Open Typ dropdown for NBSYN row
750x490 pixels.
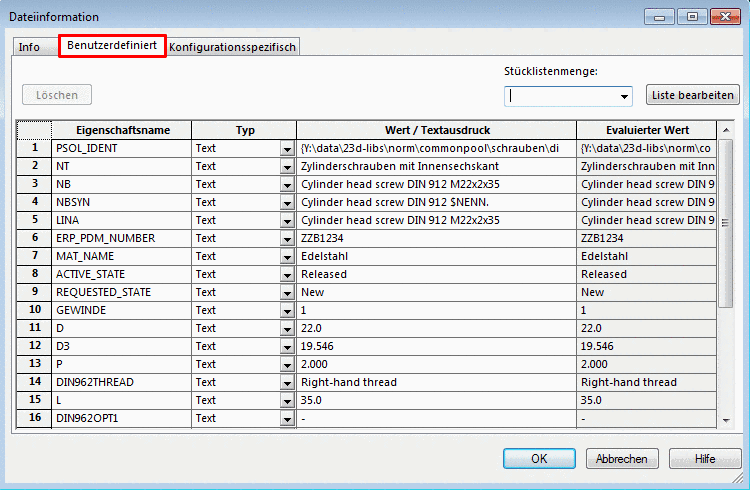pos(287,203)
